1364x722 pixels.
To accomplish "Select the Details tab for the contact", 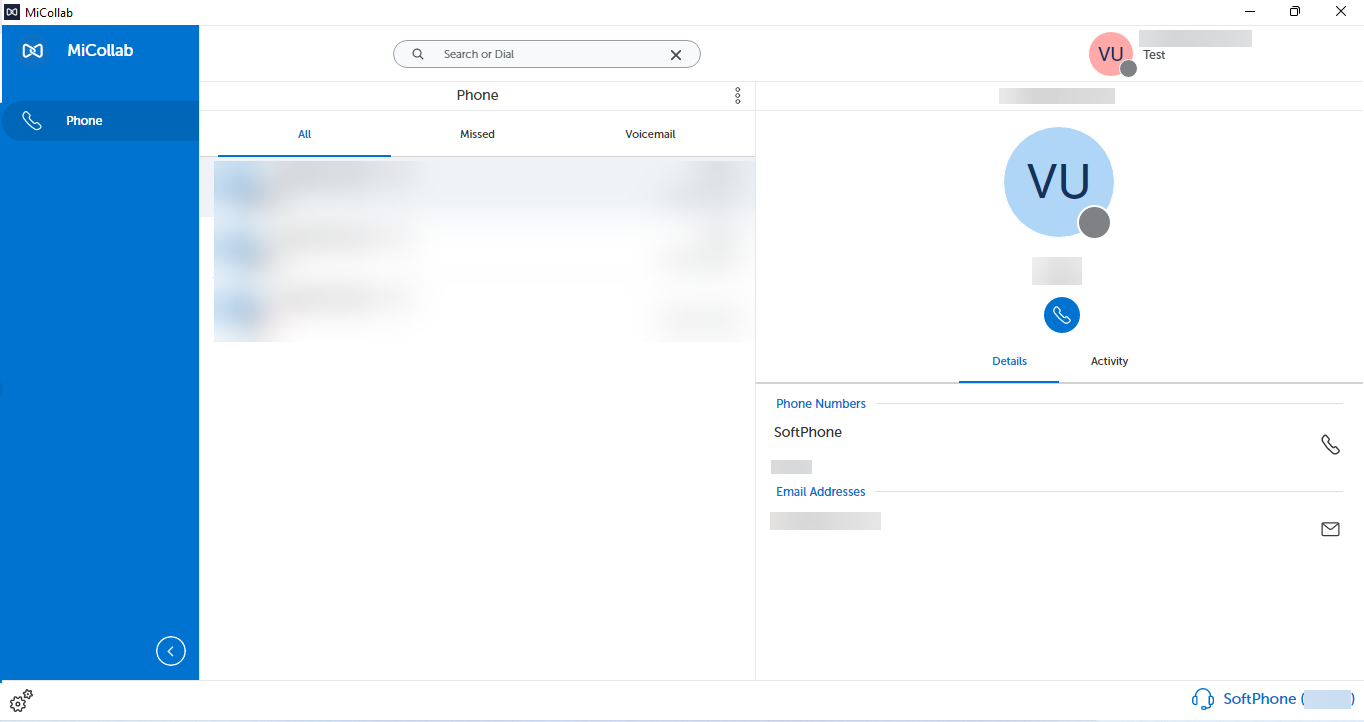I will click(x=1009, y=361).
